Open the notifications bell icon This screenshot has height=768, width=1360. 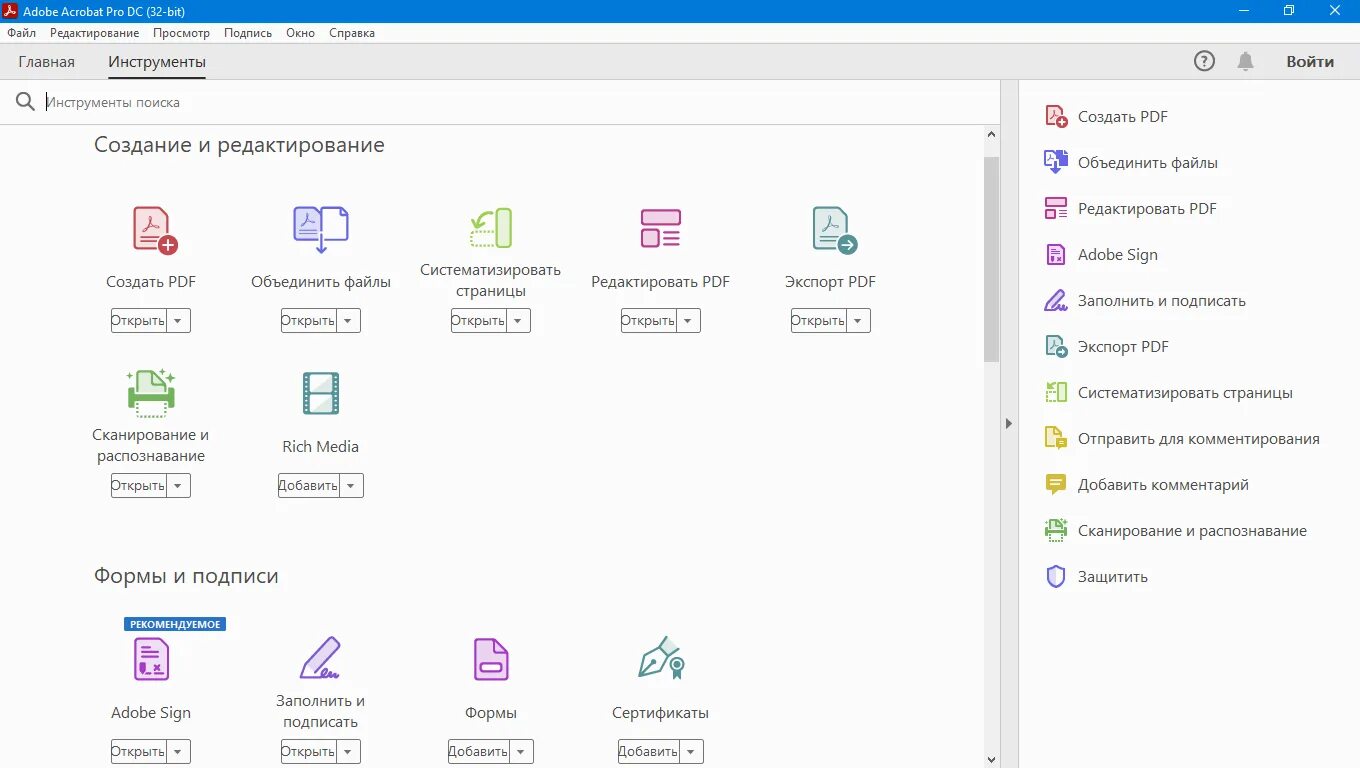point(1245,61)
